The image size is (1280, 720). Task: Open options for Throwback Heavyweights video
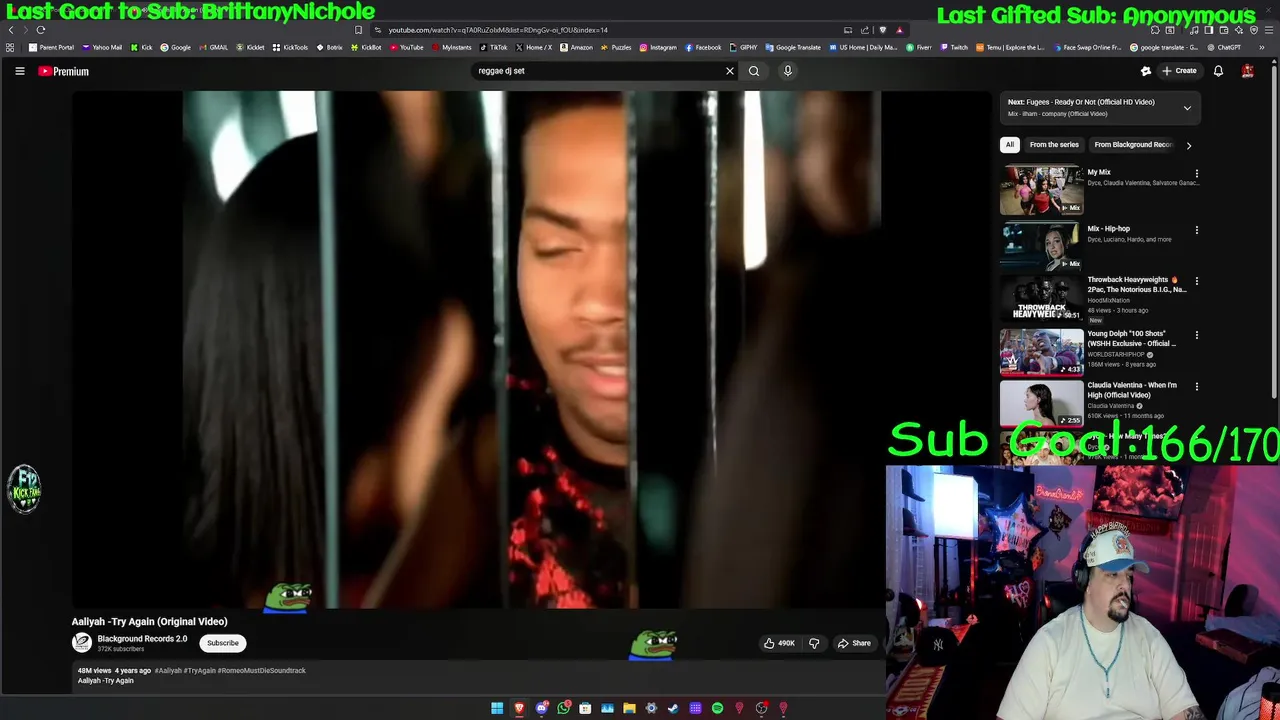point(1196,281)
